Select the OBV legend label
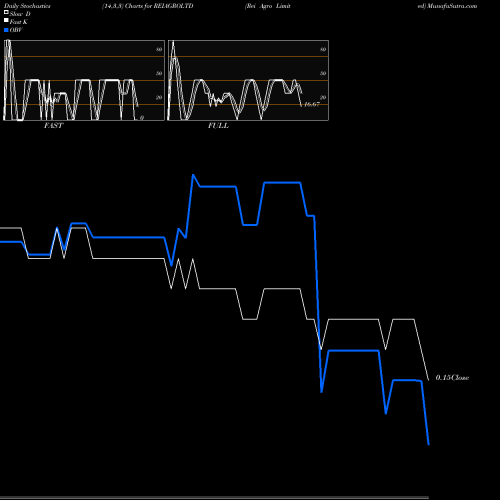Image resolution: width=500 pixels, height=500 pixels. (x=16, y=30)
